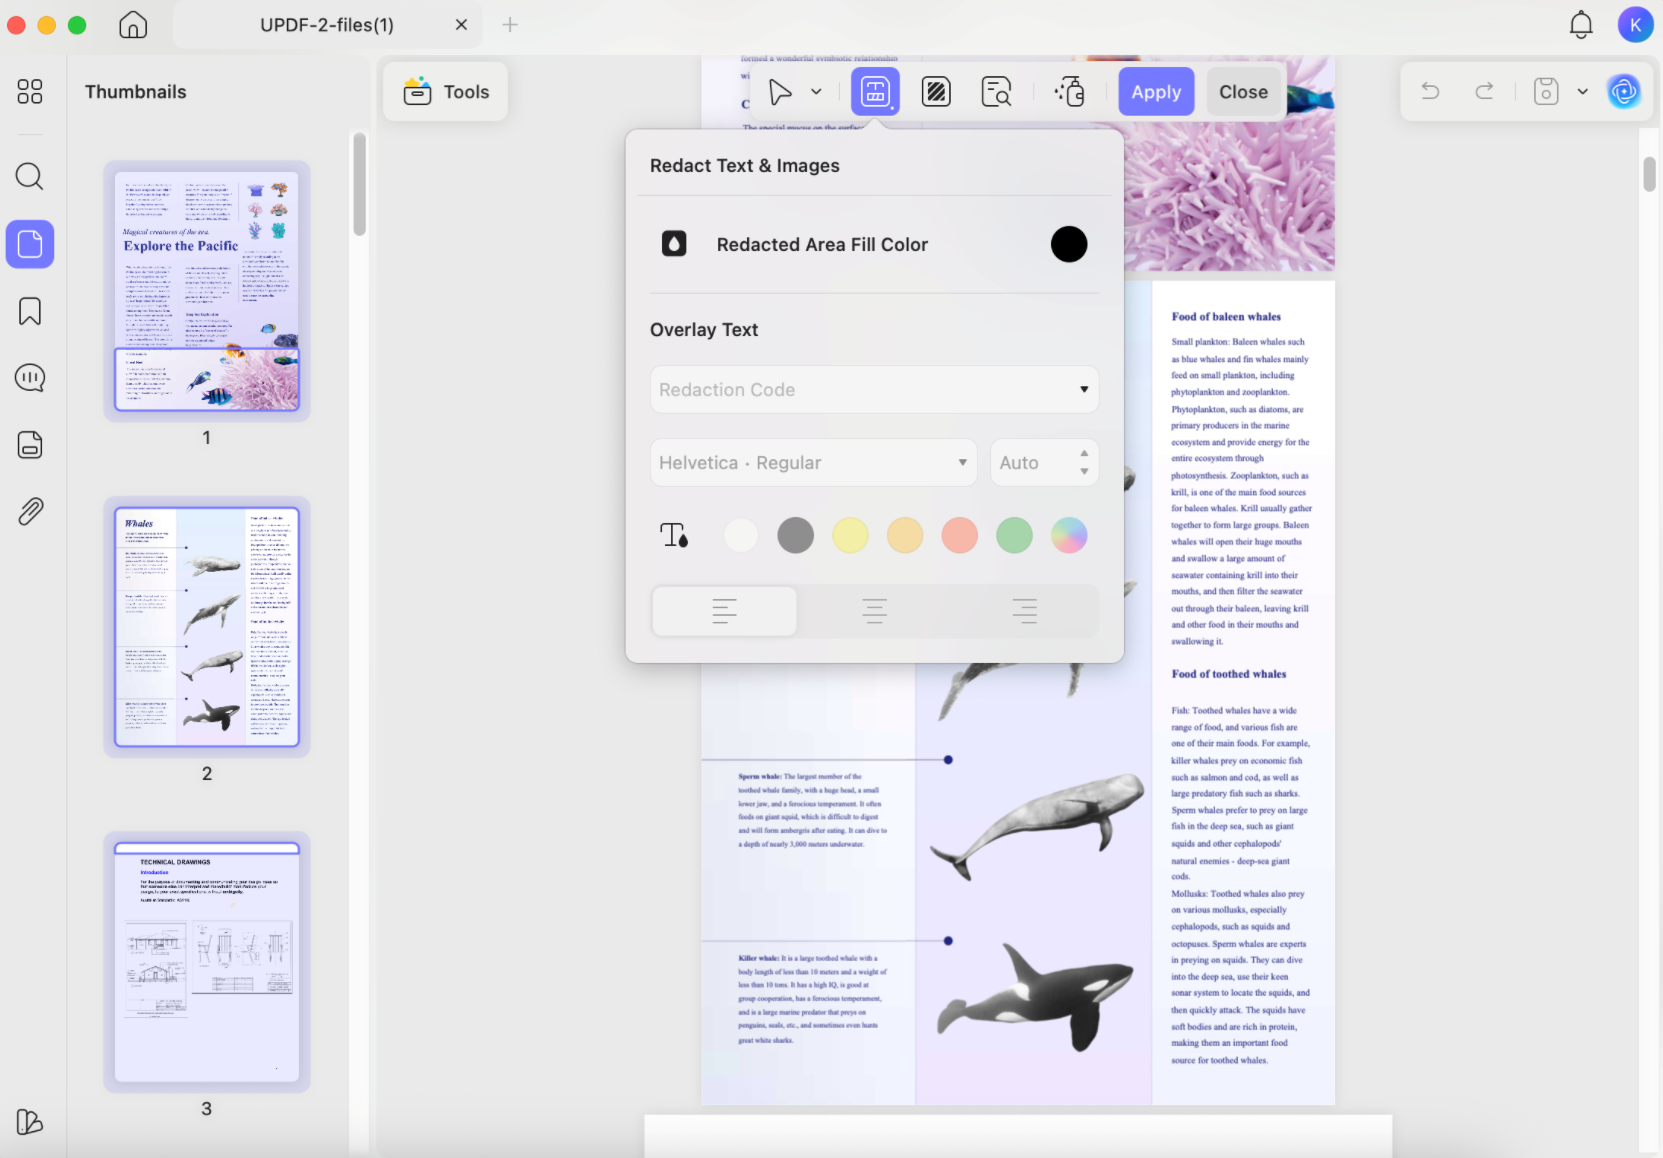Undo the last action
Screen dimensions: 1663x1158
click(x=1431, y=92)
